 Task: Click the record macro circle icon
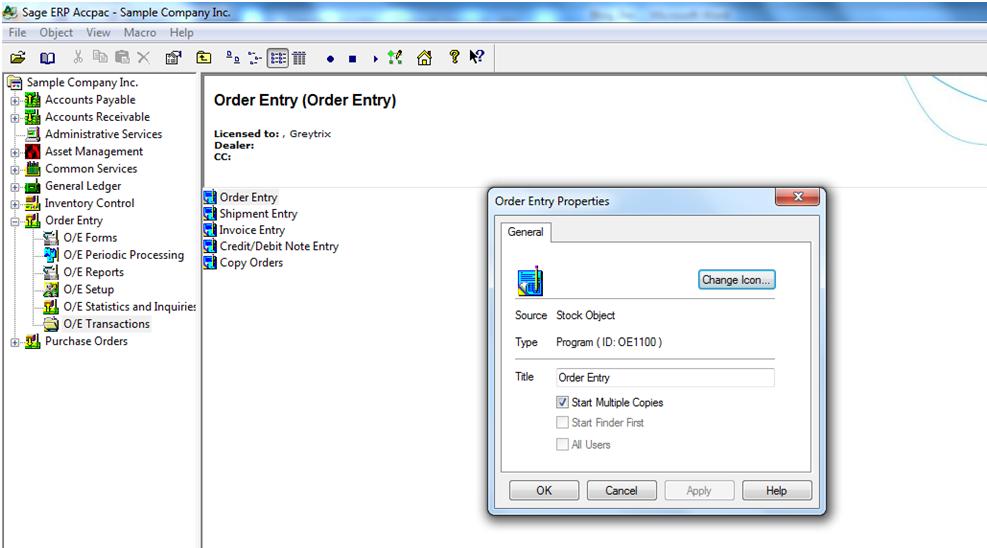point(330,59)
